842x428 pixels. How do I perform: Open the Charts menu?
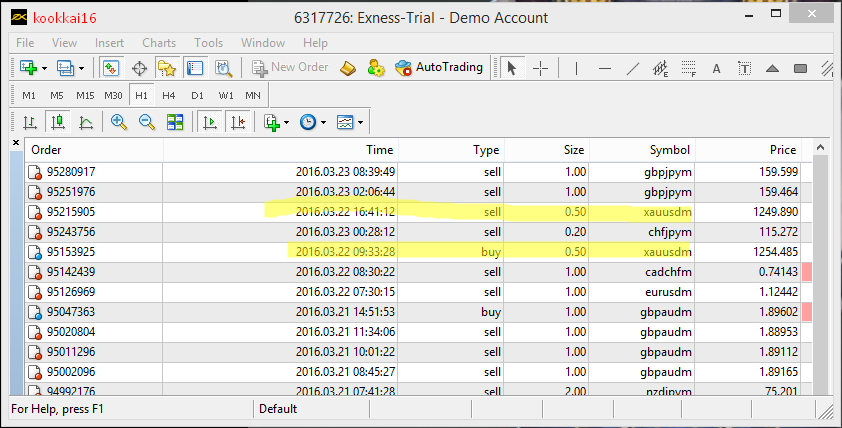click(159, 43)
